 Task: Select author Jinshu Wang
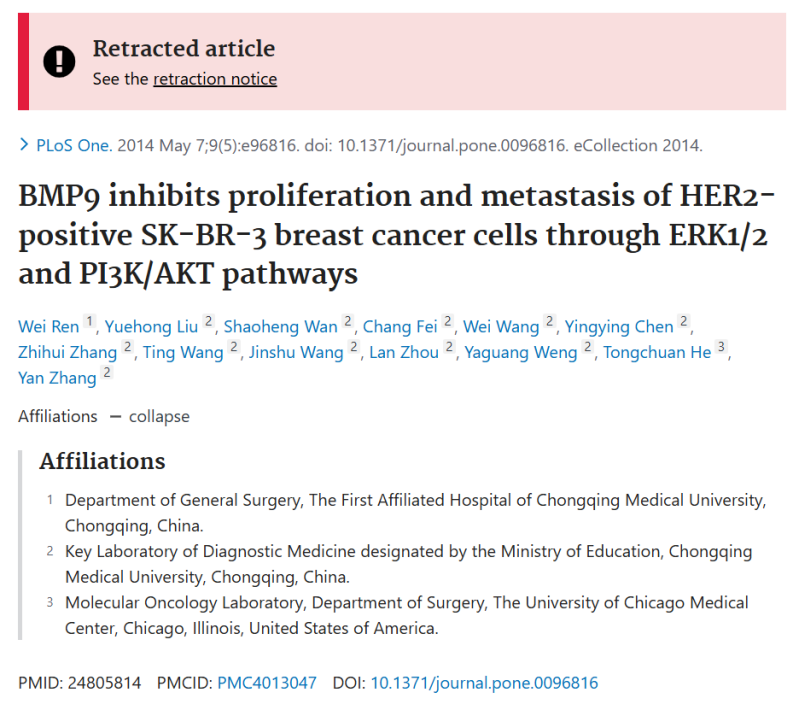(x=296, y=353)
